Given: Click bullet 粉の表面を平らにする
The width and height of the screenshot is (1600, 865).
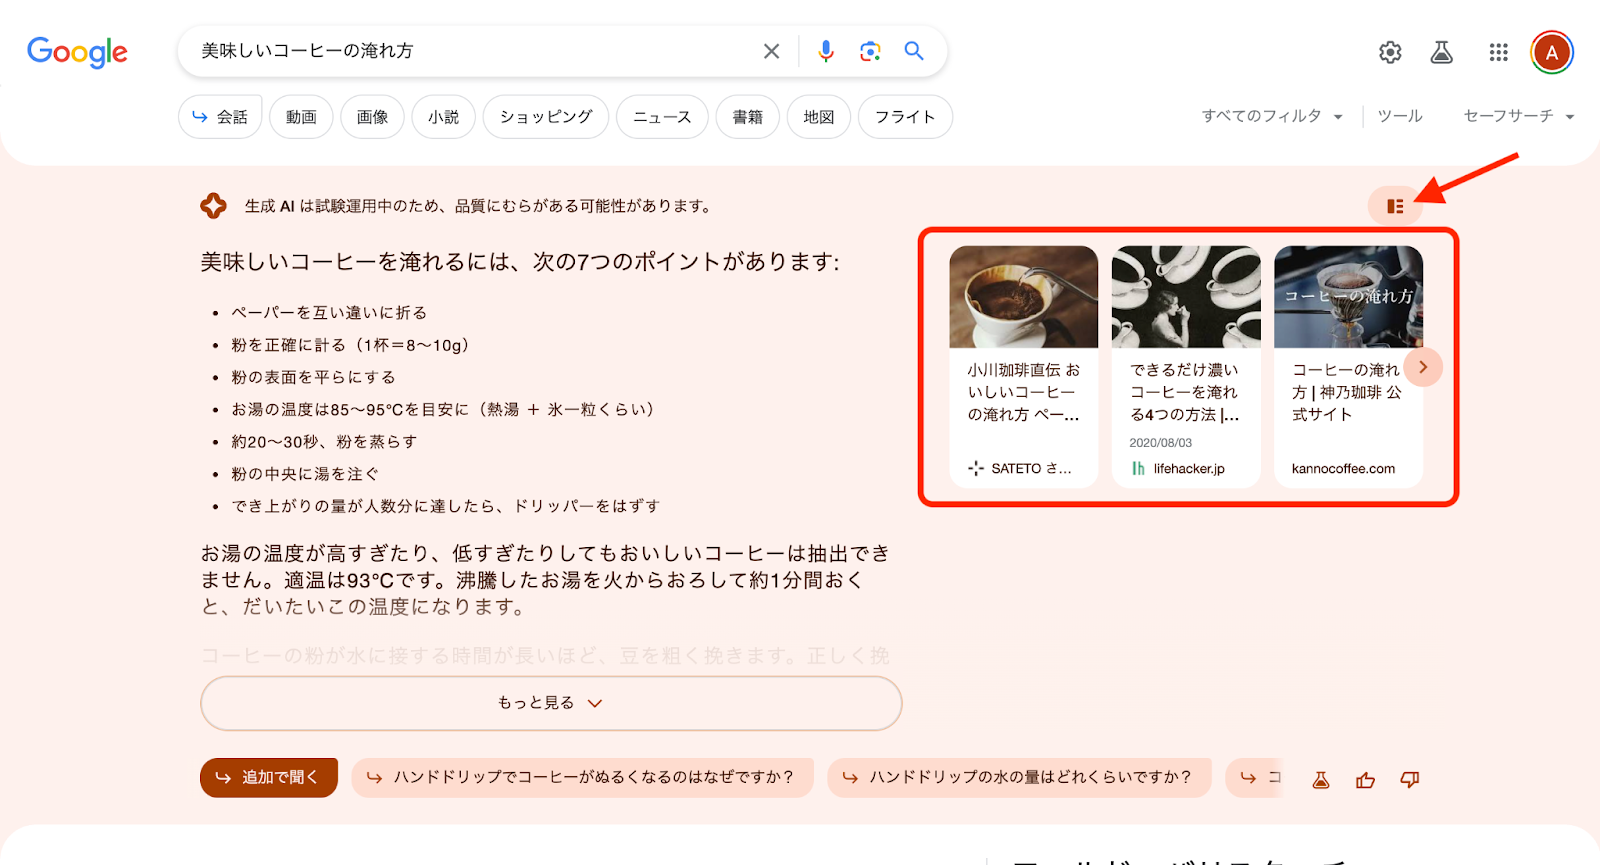Looking at the screenshot, I should 313,377.
